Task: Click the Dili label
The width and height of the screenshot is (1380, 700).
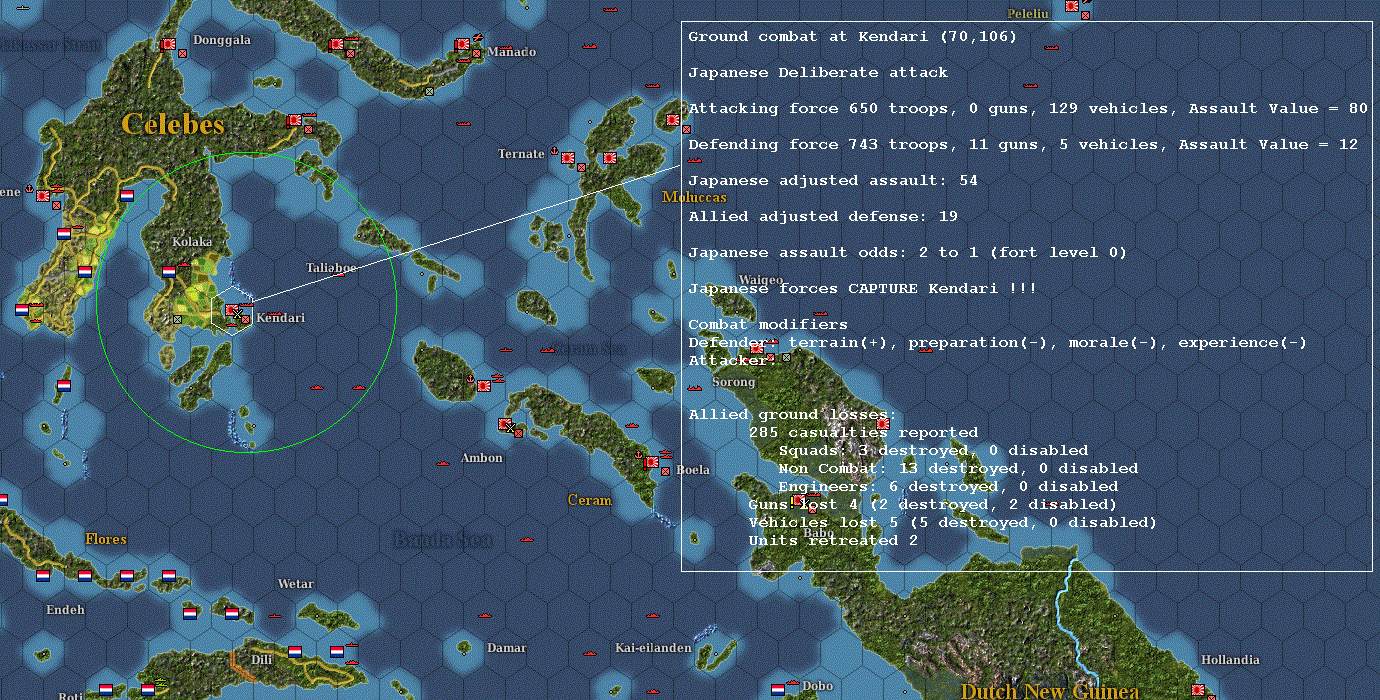Action: tap(262, 660)
